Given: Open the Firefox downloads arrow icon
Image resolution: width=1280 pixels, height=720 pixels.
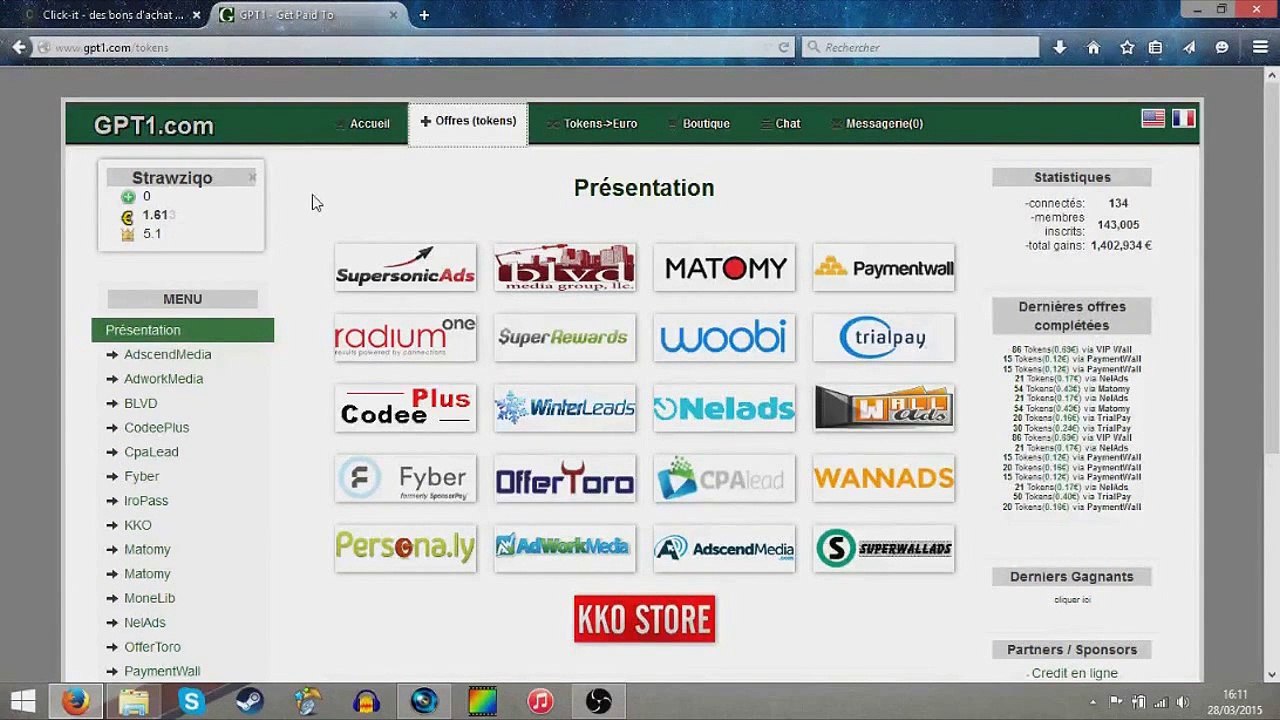Looking at the screenshot, I should 1060,47.
